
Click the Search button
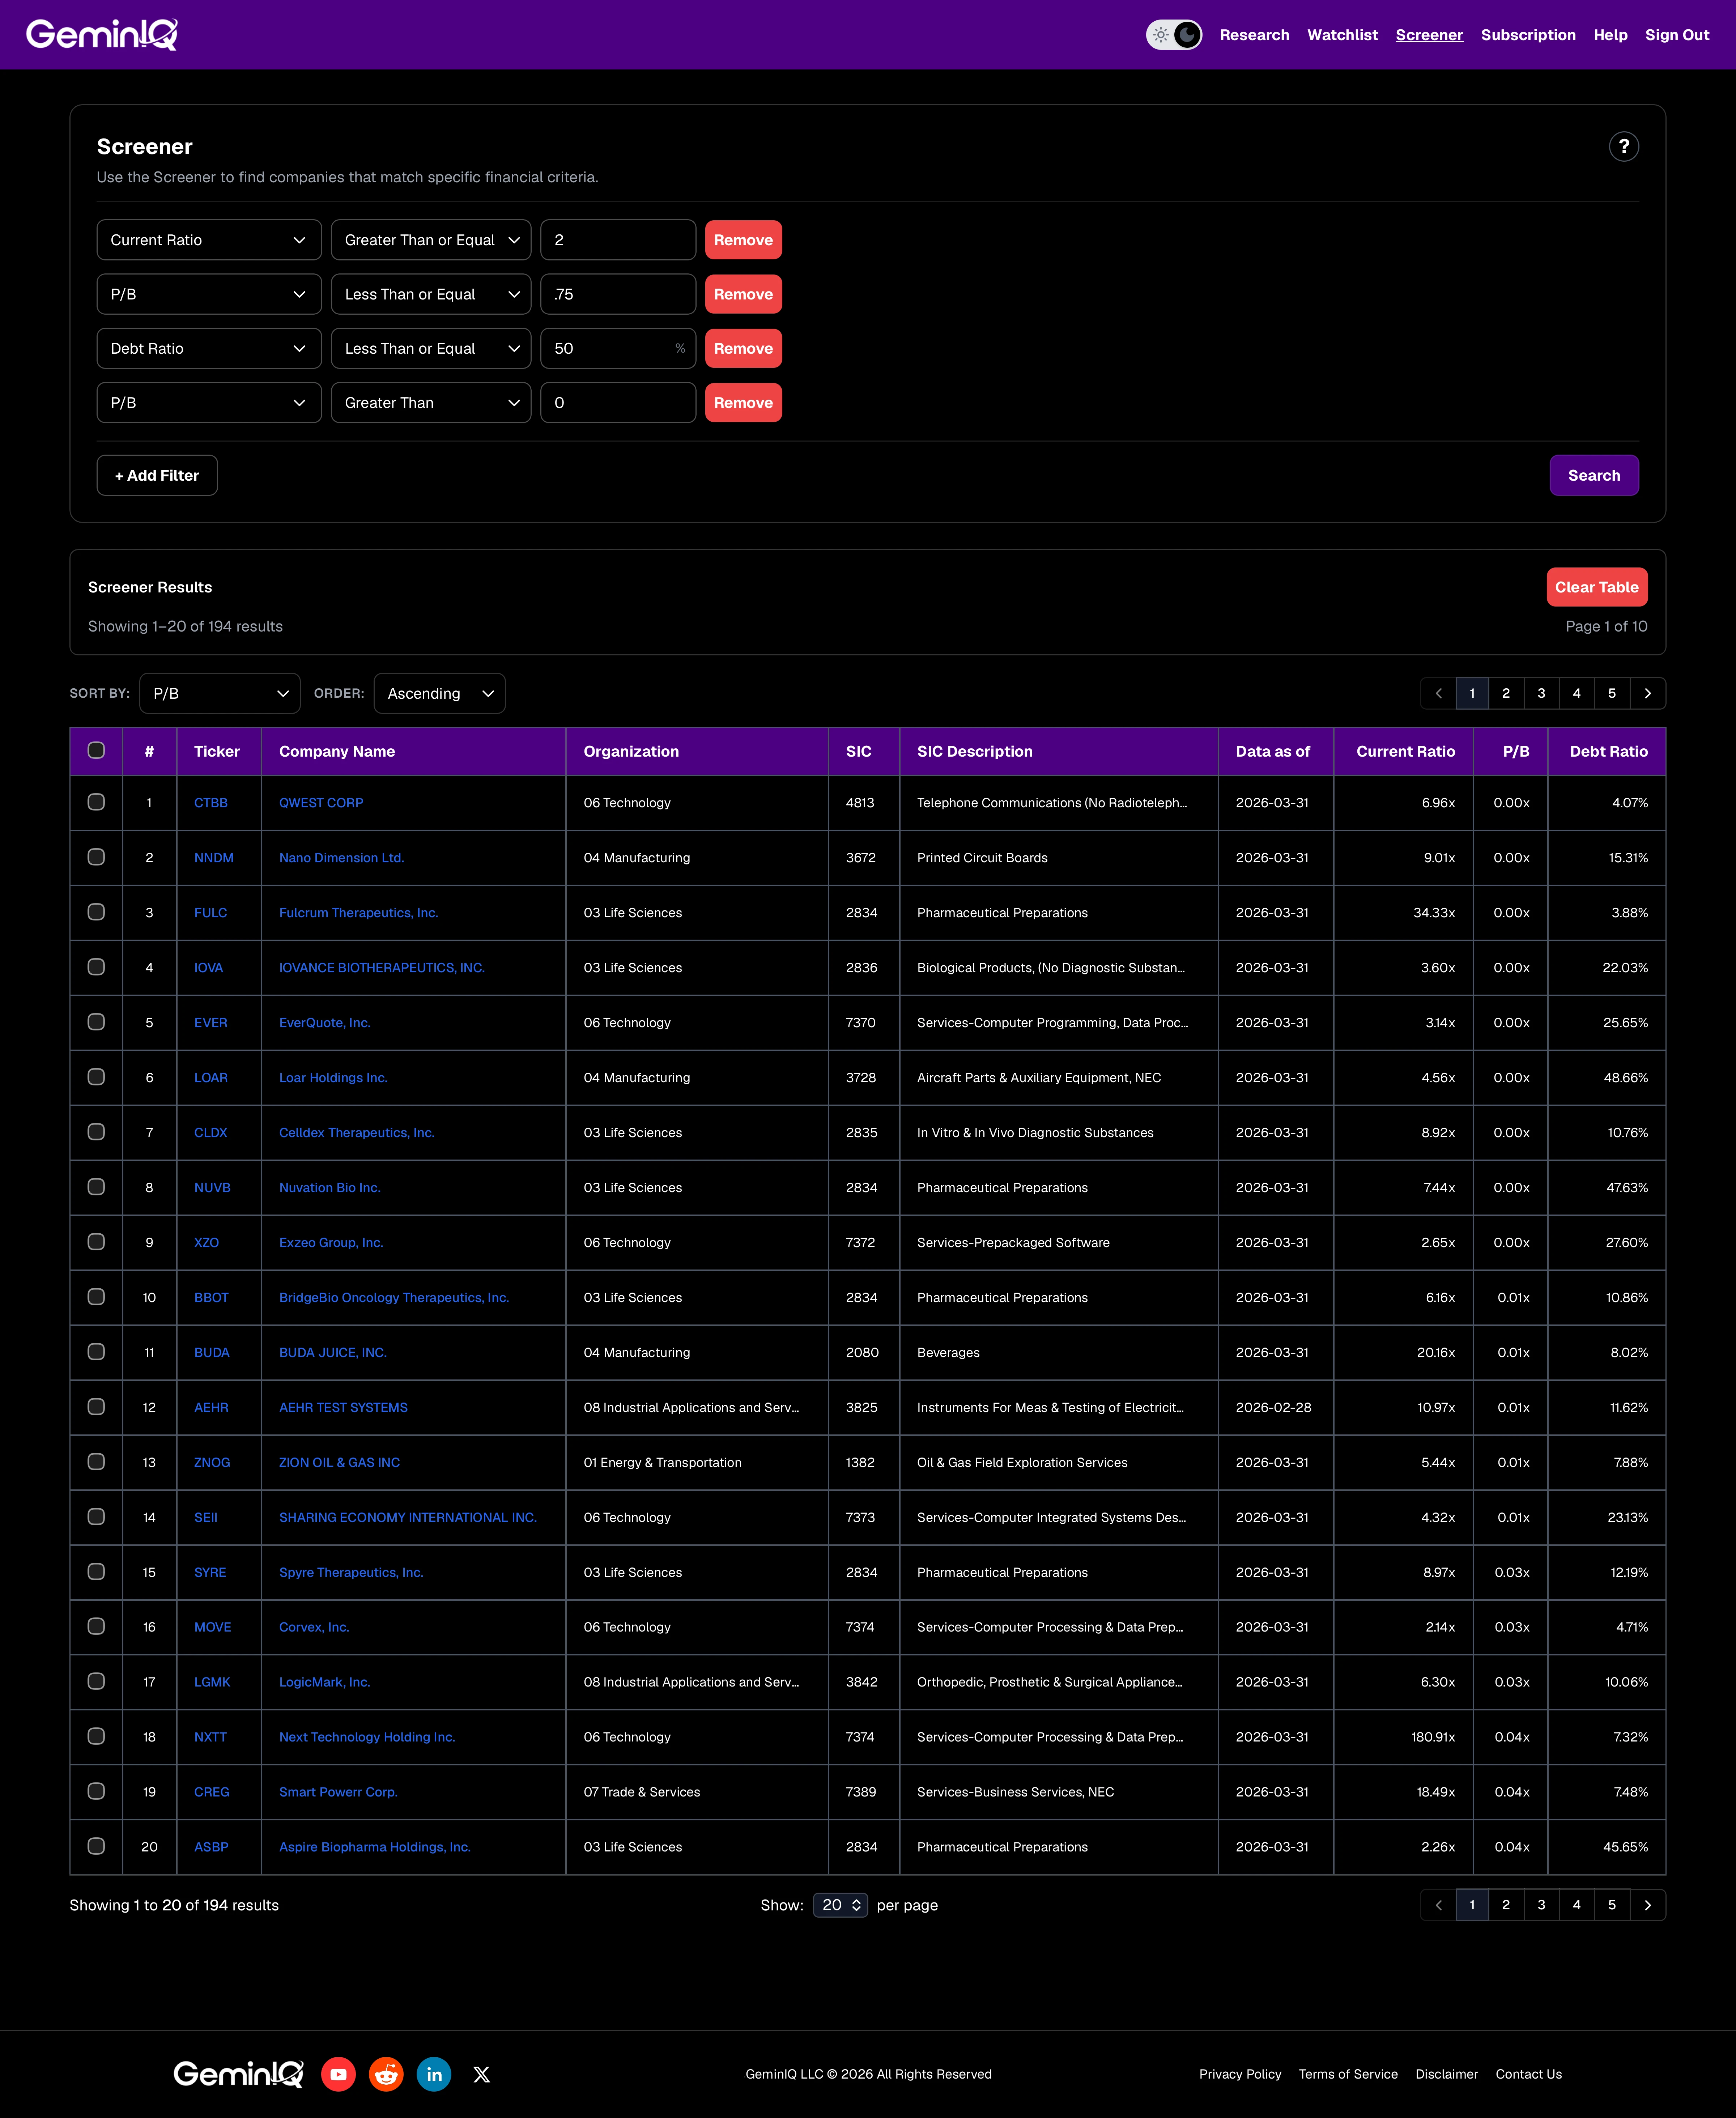point(1594,475)
